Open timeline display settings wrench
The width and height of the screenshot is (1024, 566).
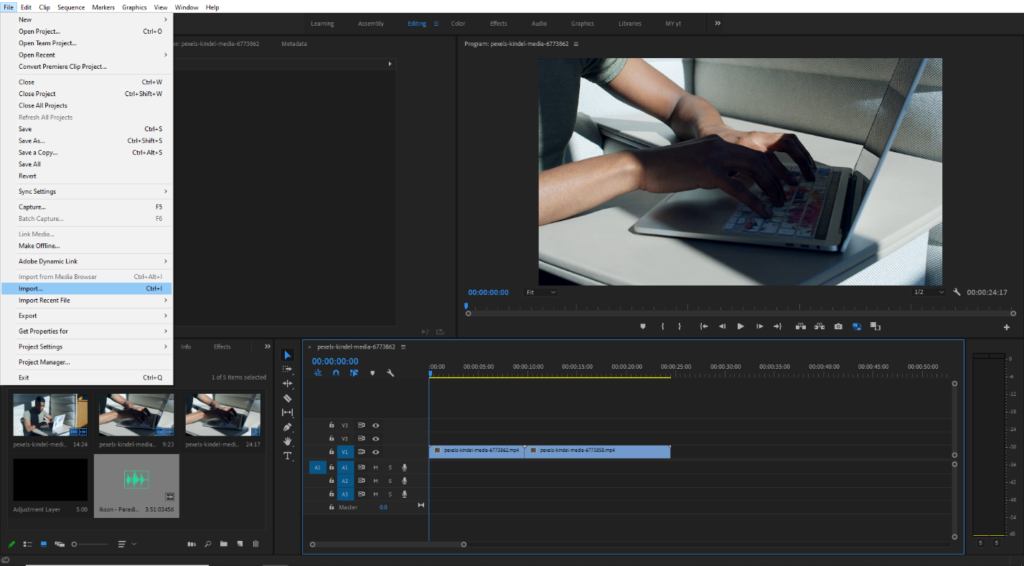tap(390, 373)
